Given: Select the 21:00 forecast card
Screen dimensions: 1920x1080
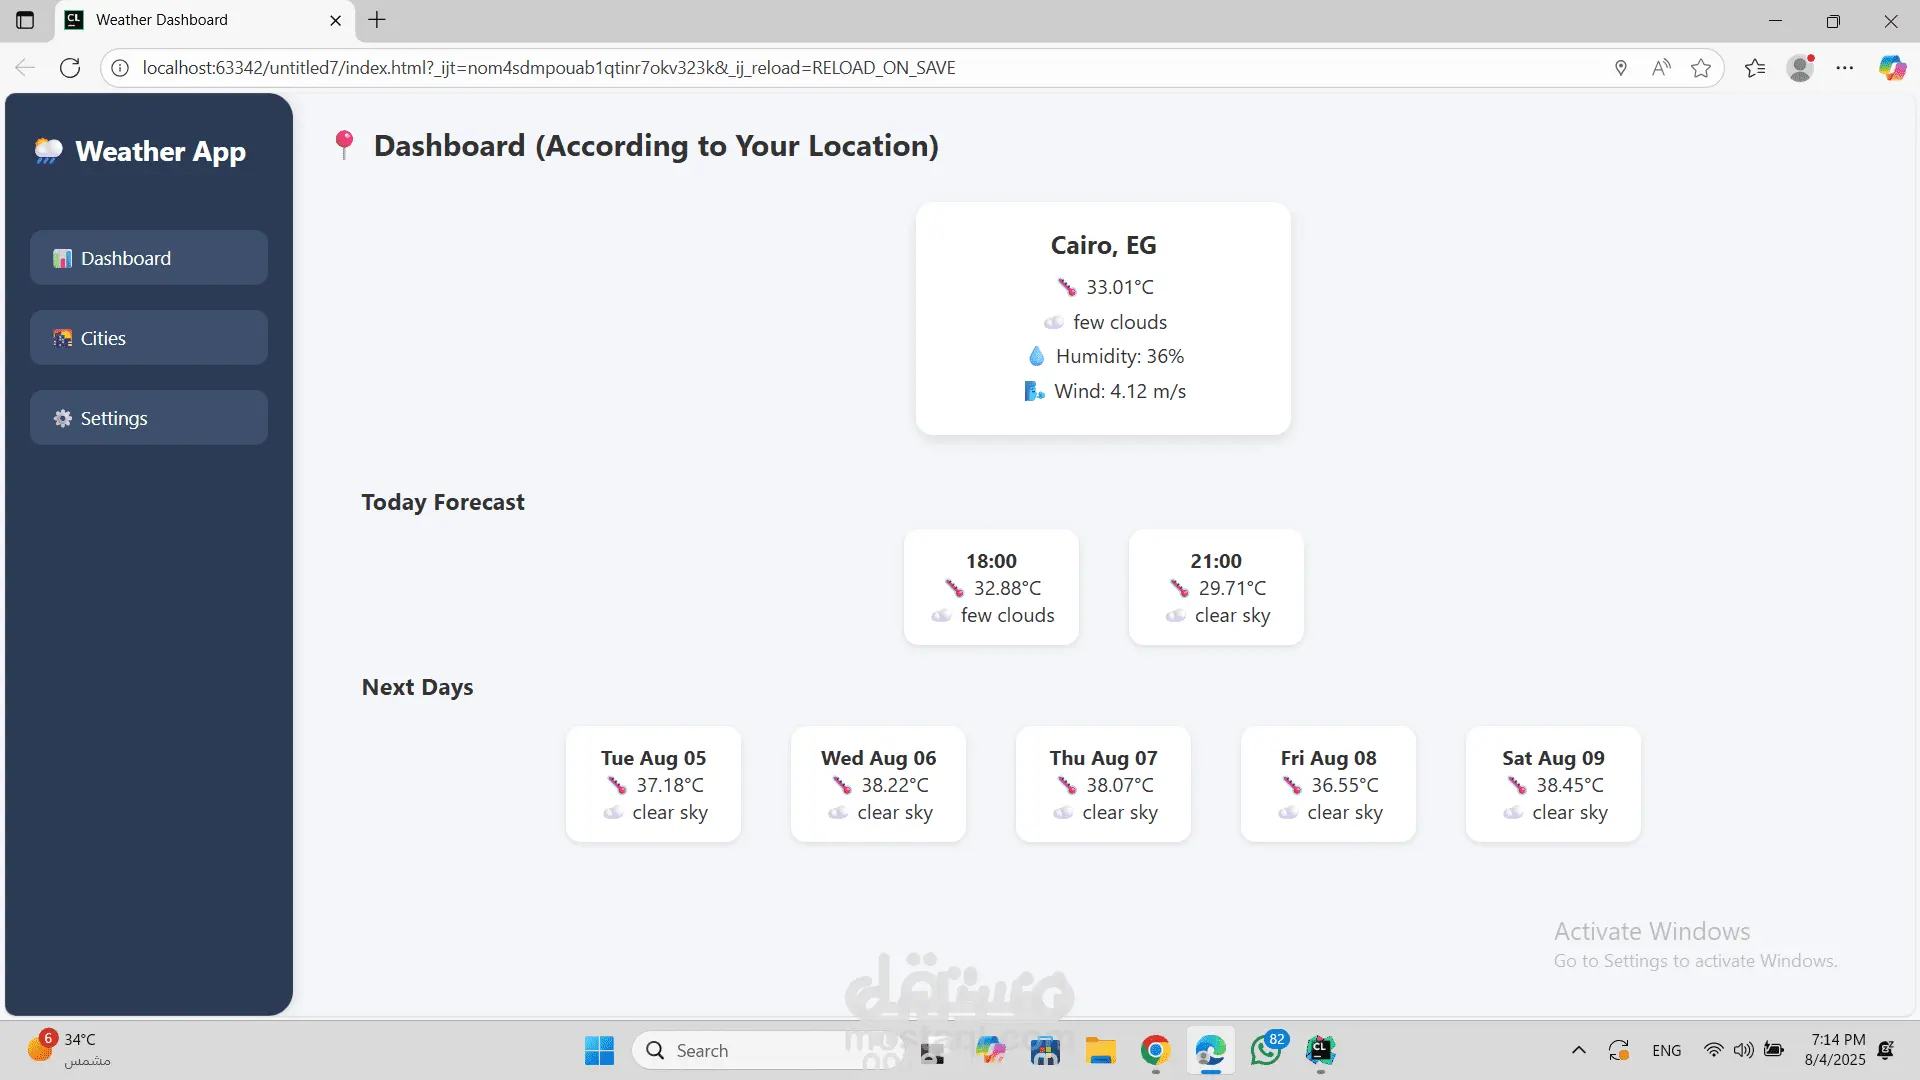Looking at the screenshot, I should coord(1216,587).
